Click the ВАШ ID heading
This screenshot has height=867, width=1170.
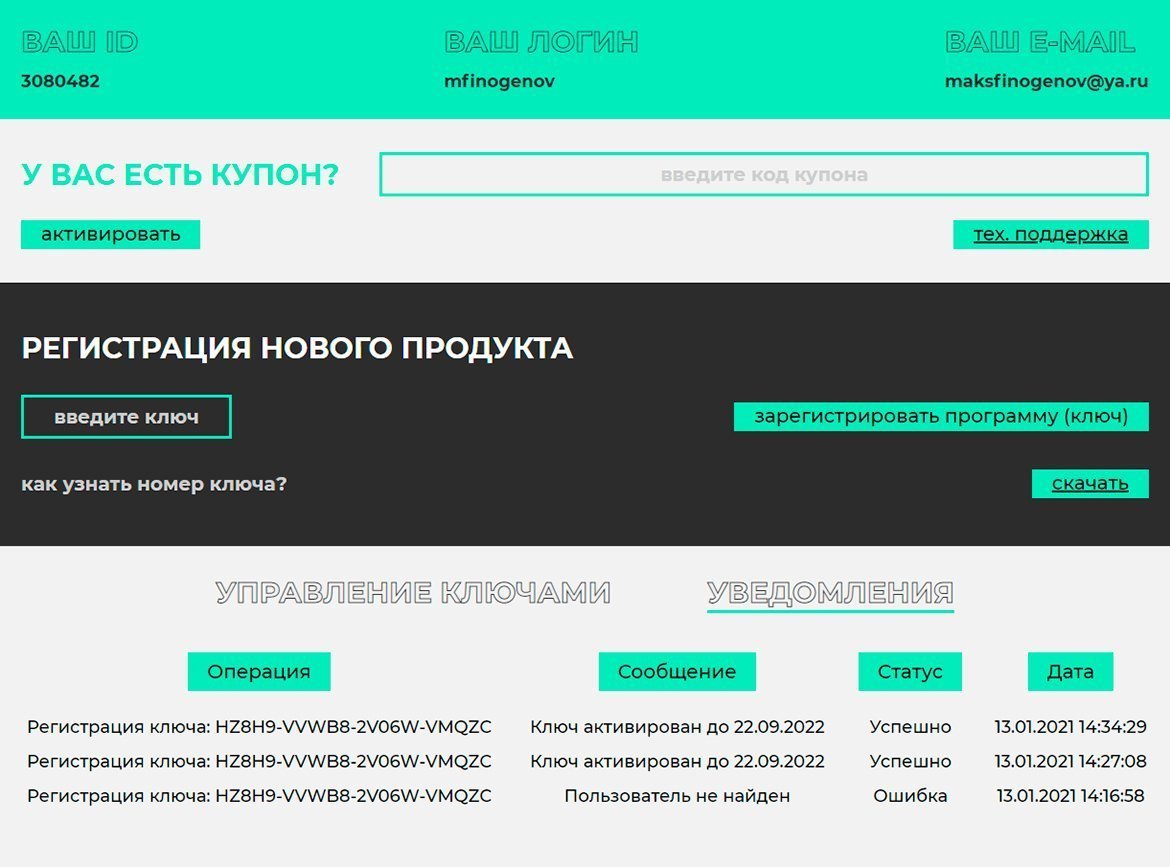pos(80,42)
